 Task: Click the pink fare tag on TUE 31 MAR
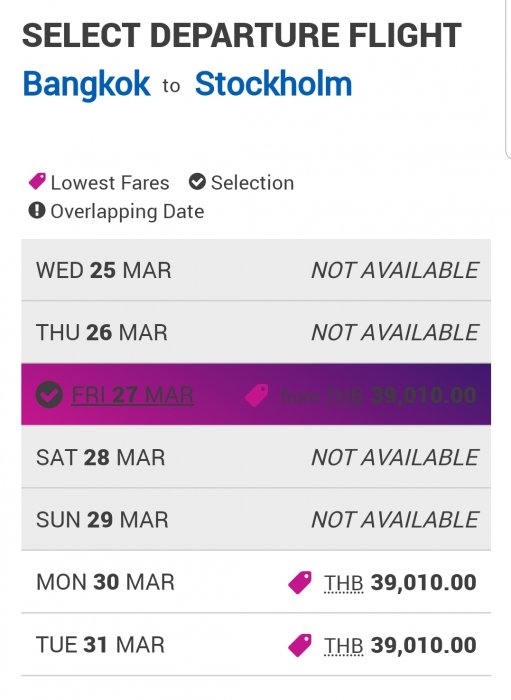coord(300,645)
